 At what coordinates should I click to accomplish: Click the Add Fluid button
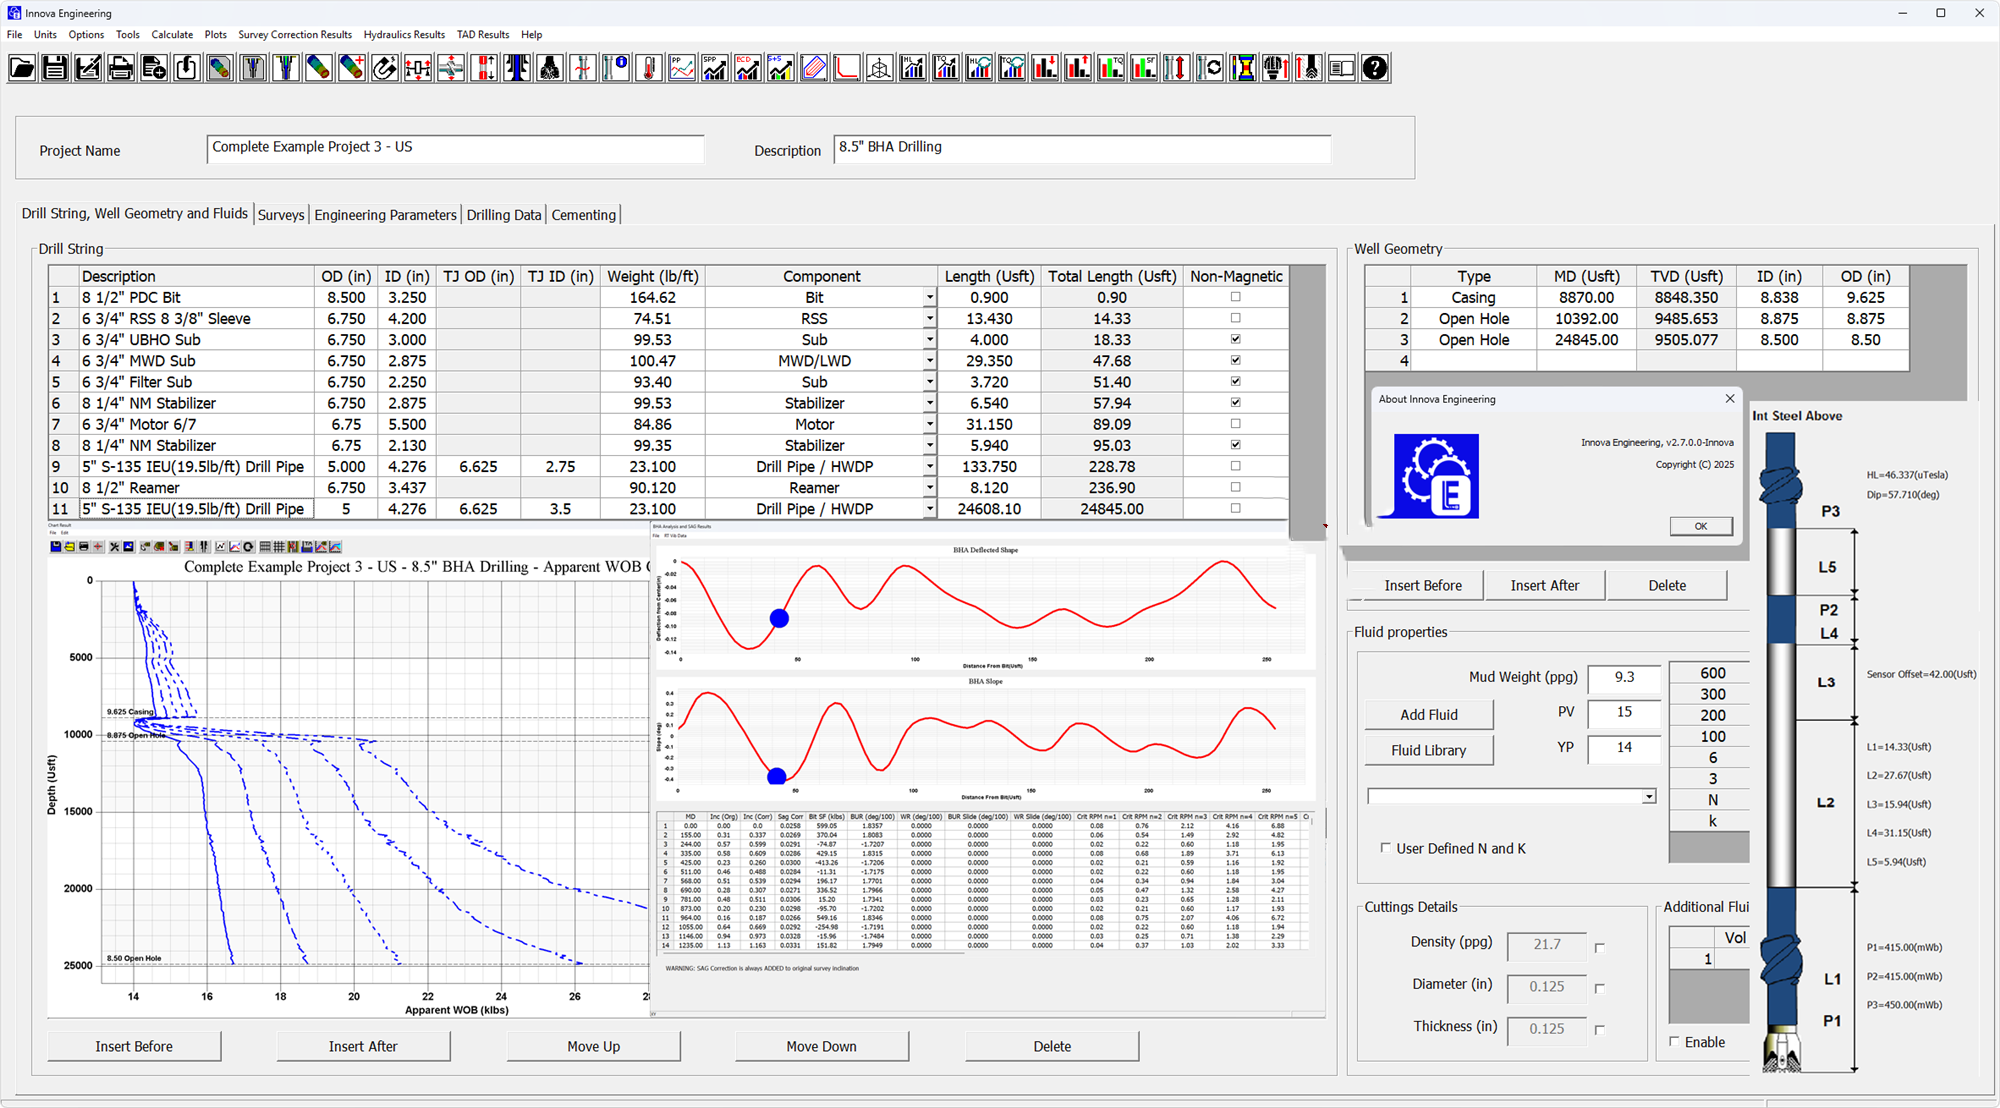click(x=1429, y=715)
